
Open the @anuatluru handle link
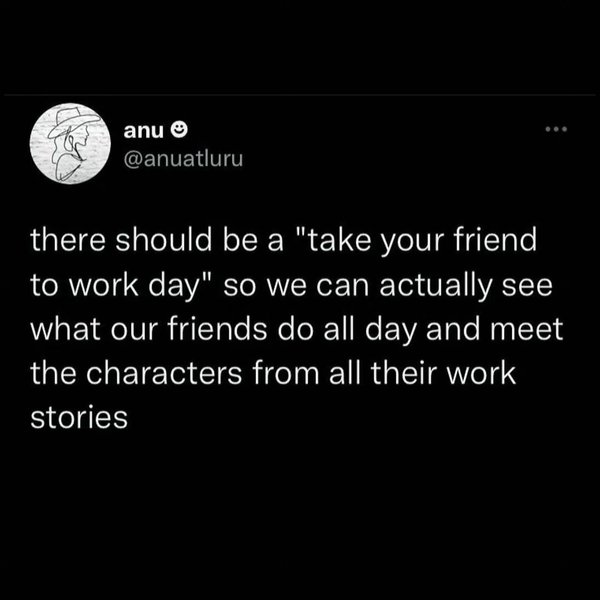pos(183,159)
